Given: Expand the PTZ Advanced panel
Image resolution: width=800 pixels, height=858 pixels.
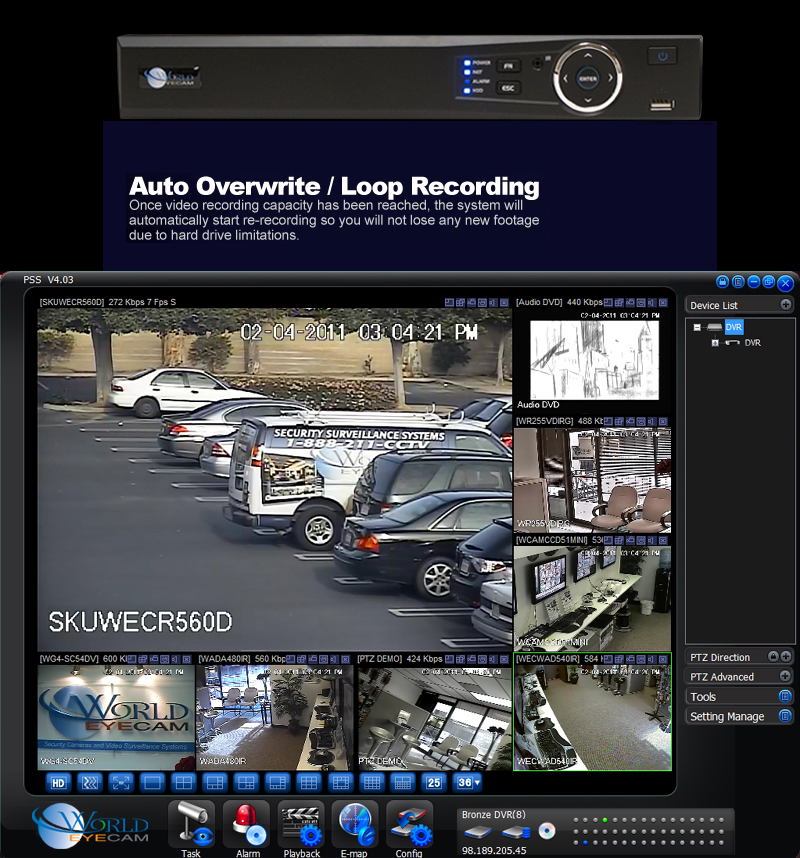Looking at the screenshot, I should pyautogui.click(x=785, y=676).
